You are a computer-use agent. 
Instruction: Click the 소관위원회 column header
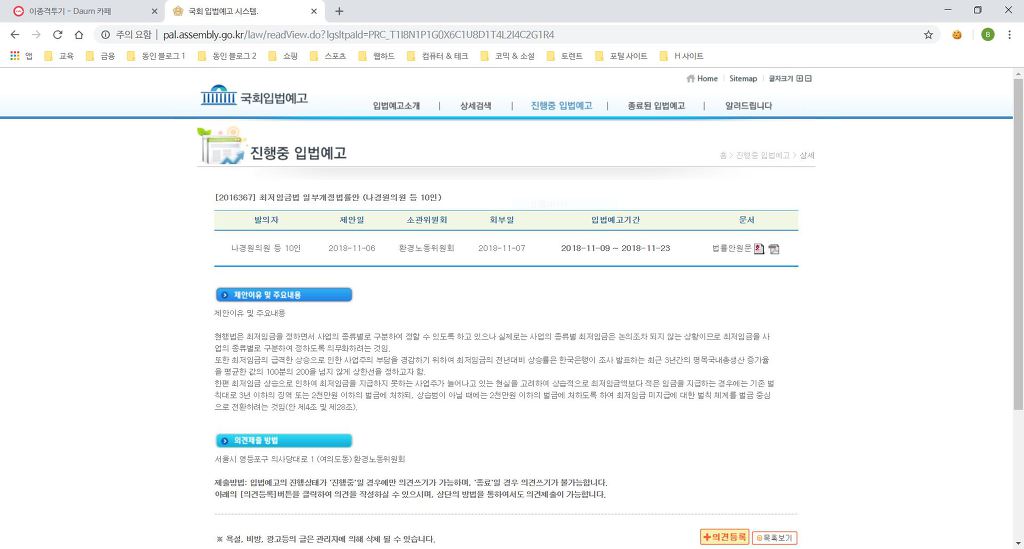(x=426, y=220)
